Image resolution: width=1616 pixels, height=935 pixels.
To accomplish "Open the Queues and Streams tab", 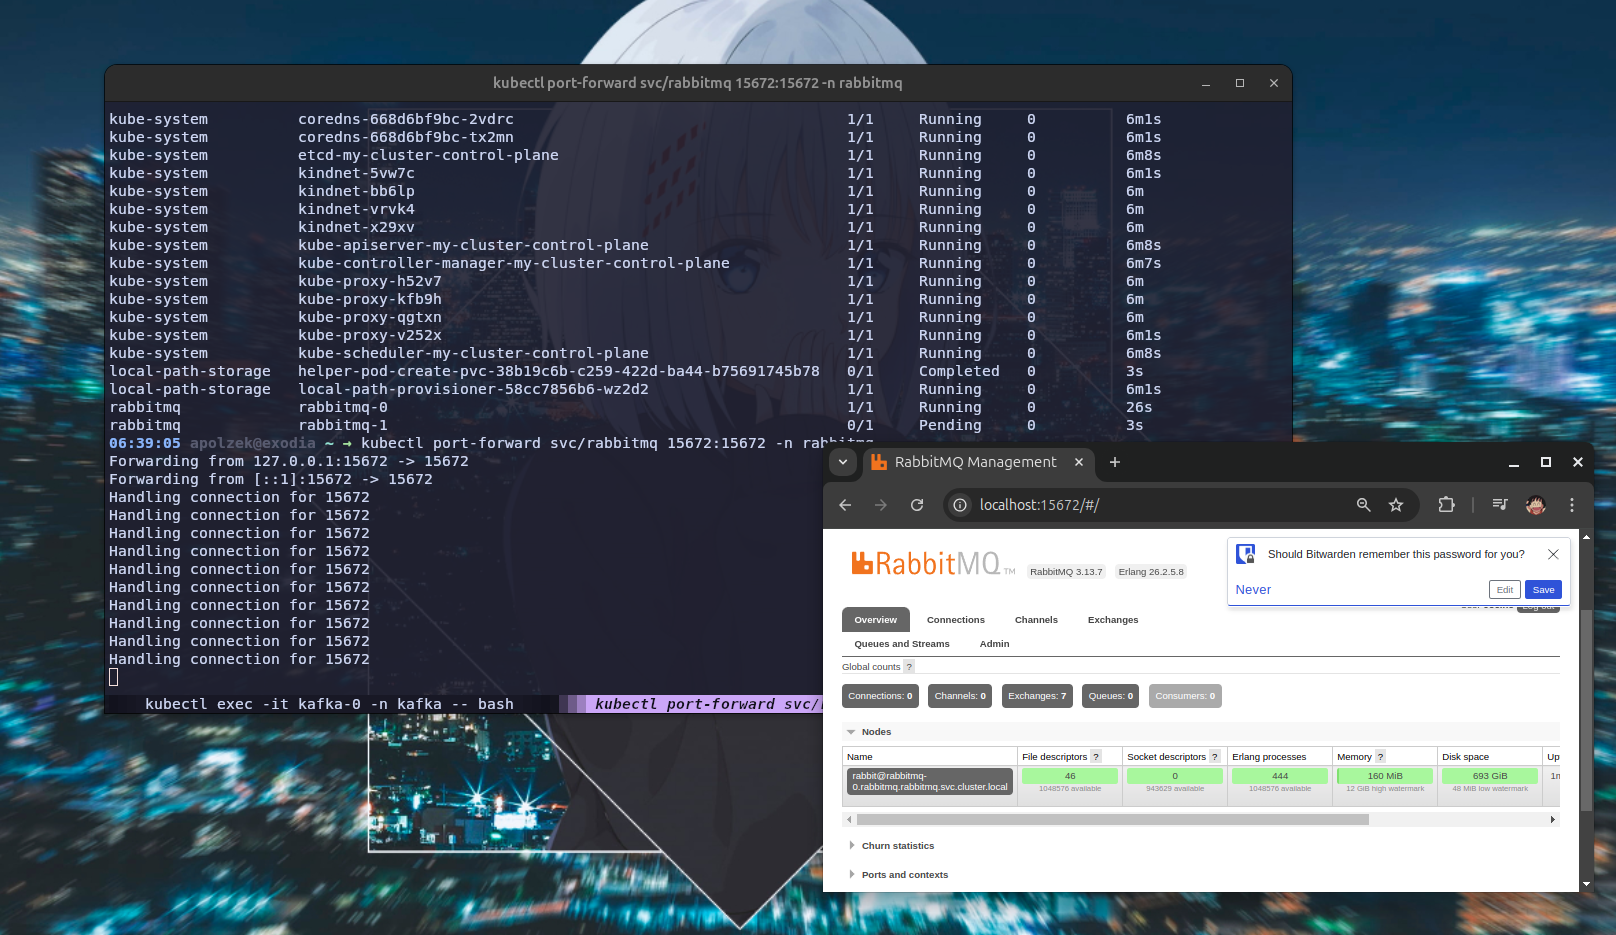I will (x=902, y=644).
